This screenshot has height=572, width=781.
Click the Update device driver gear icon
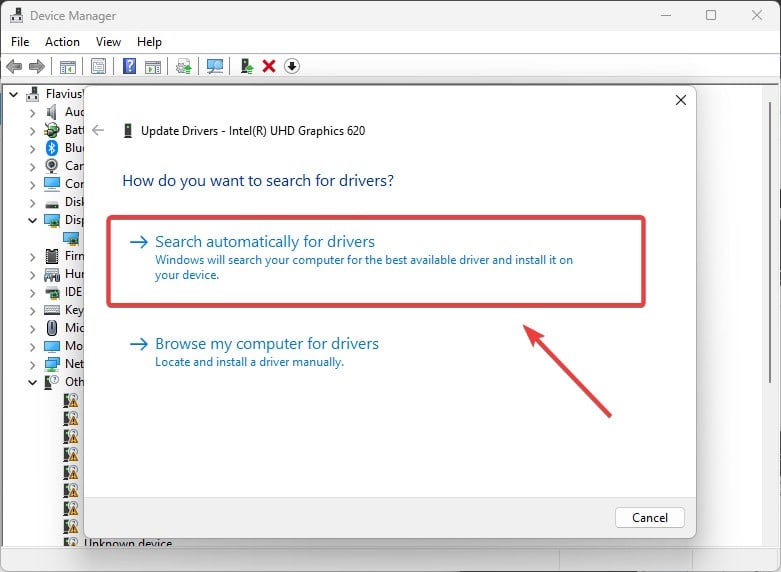[184, 66]
